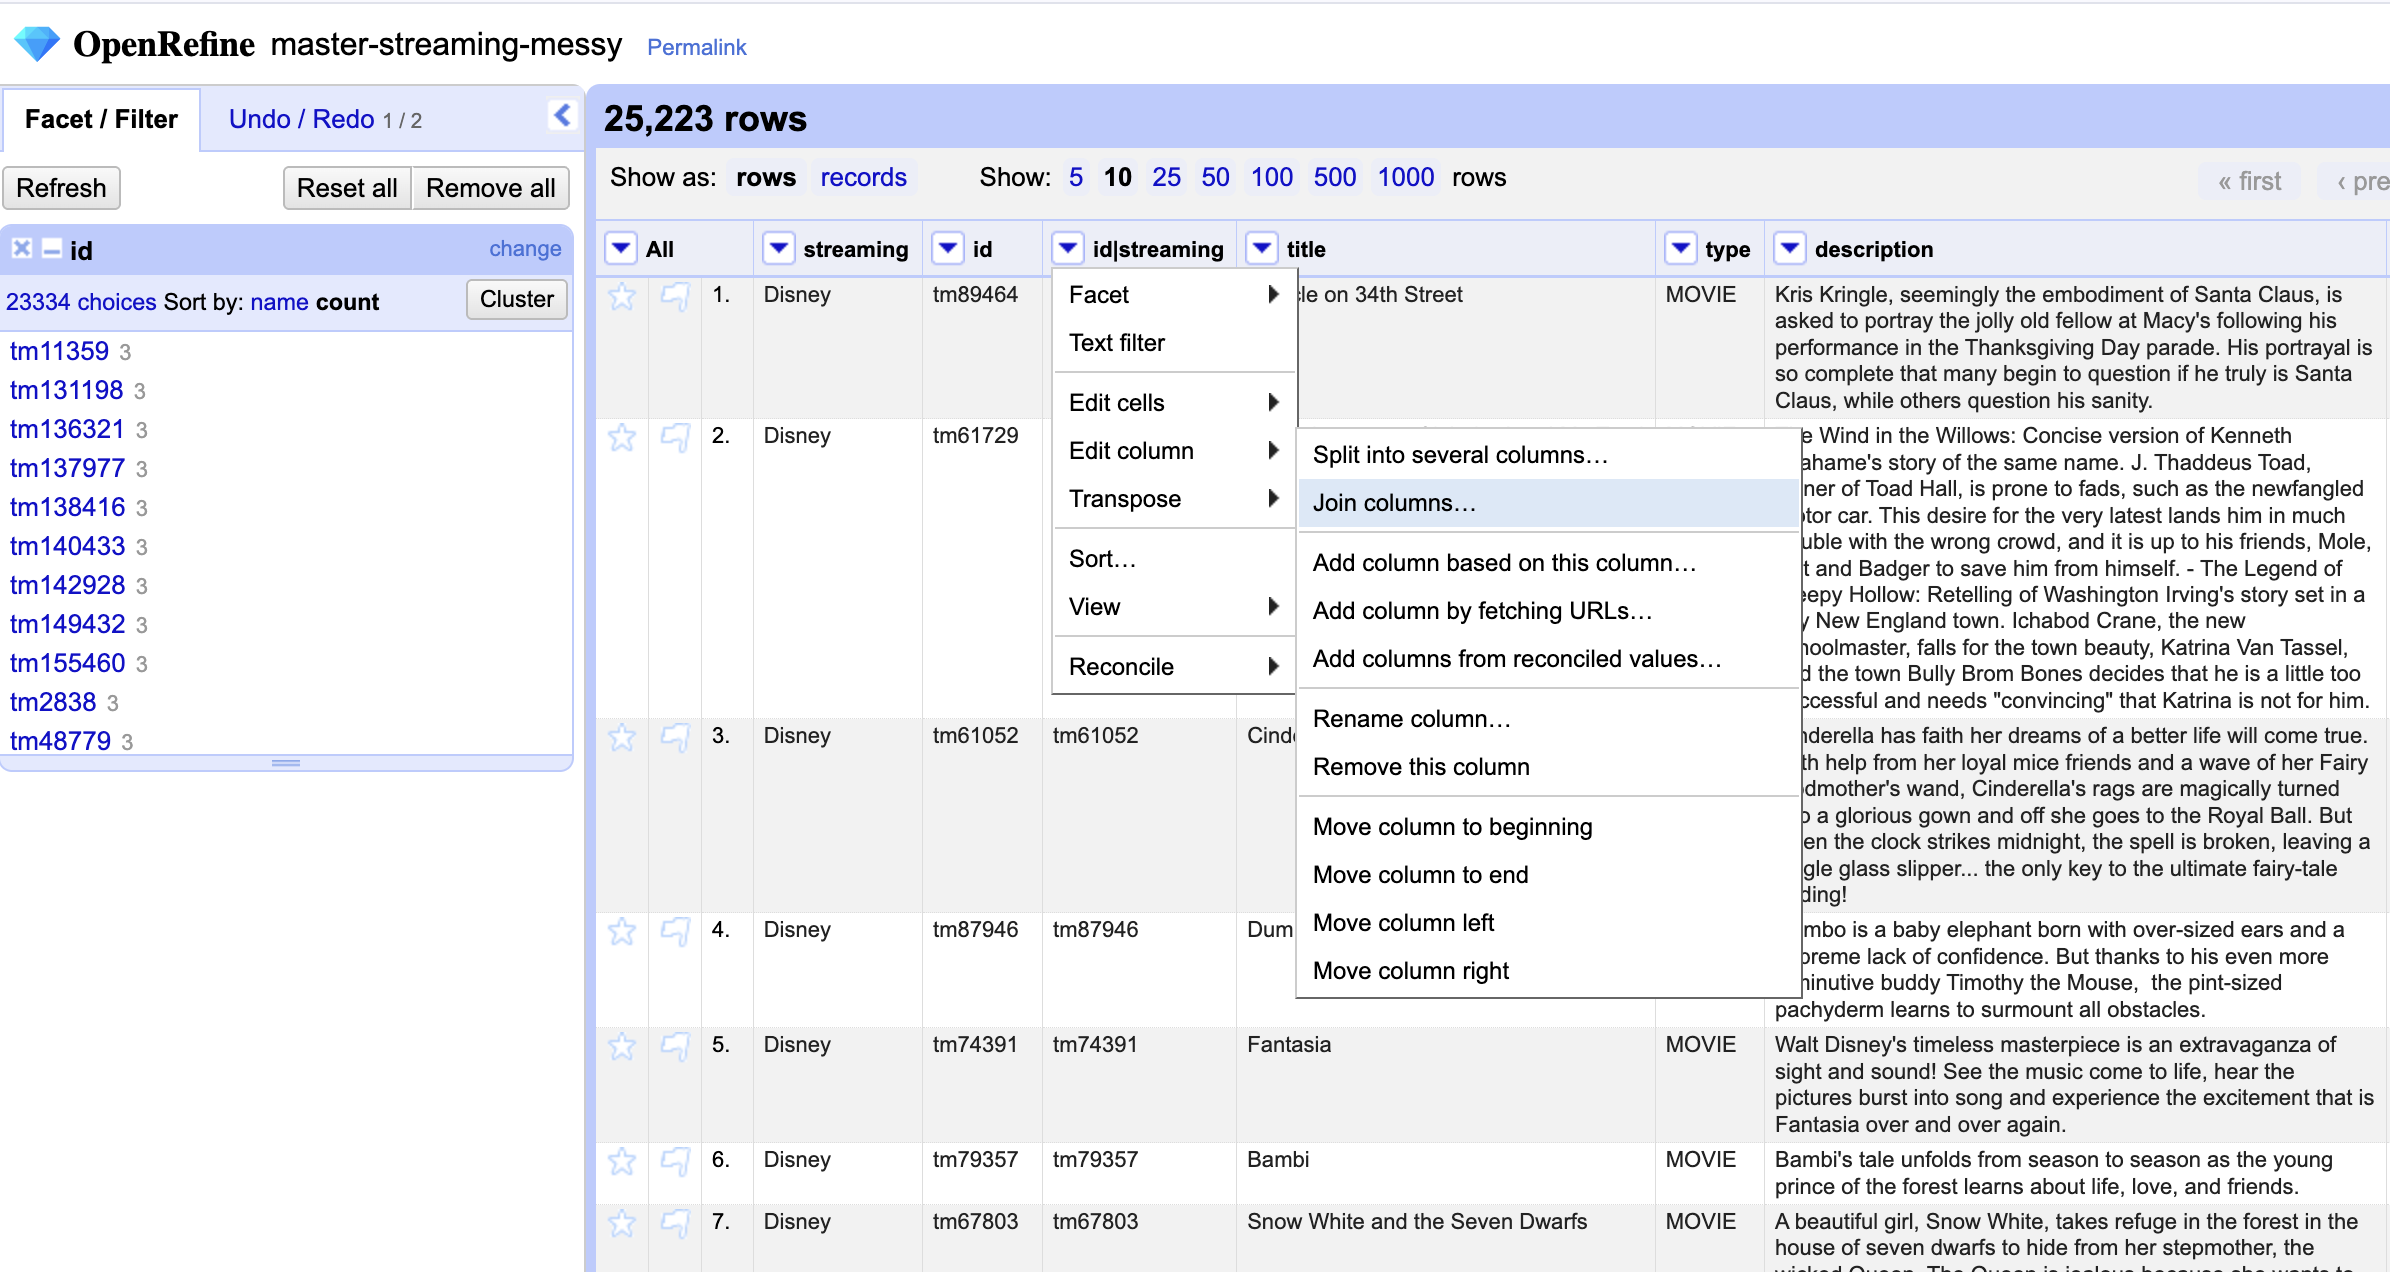Select Add column by fetching URLs…
2390x1272 pixels.
pos(1547,611)
